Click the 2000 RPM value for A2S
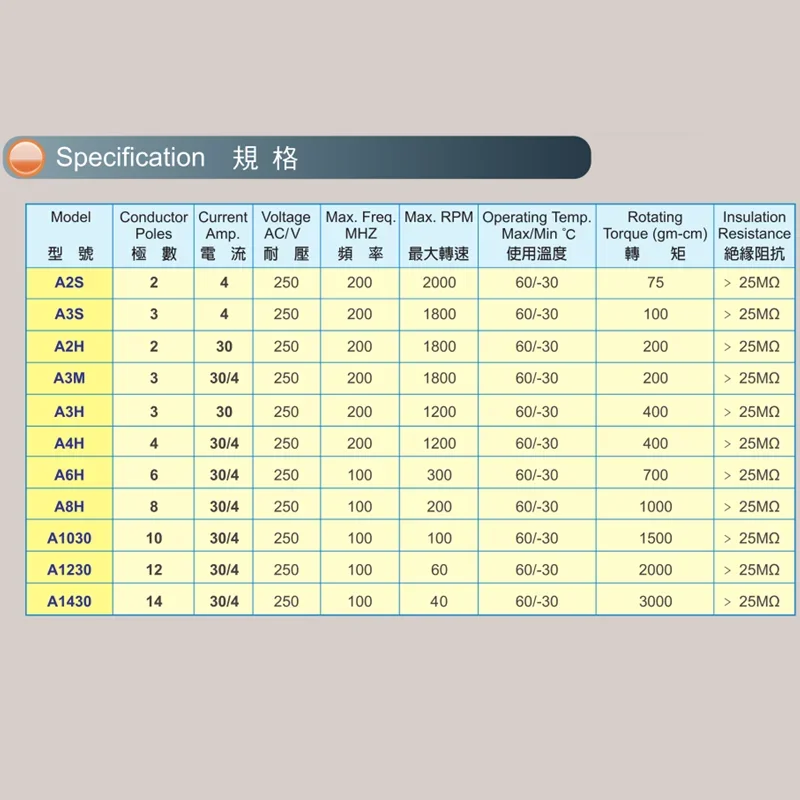 (439, 283)
